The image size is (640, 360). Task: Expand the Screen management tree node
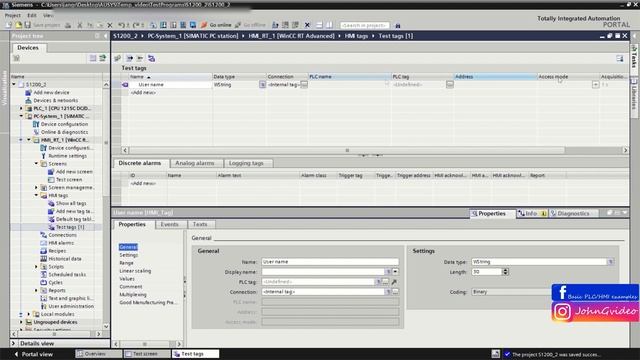(36, 188)
